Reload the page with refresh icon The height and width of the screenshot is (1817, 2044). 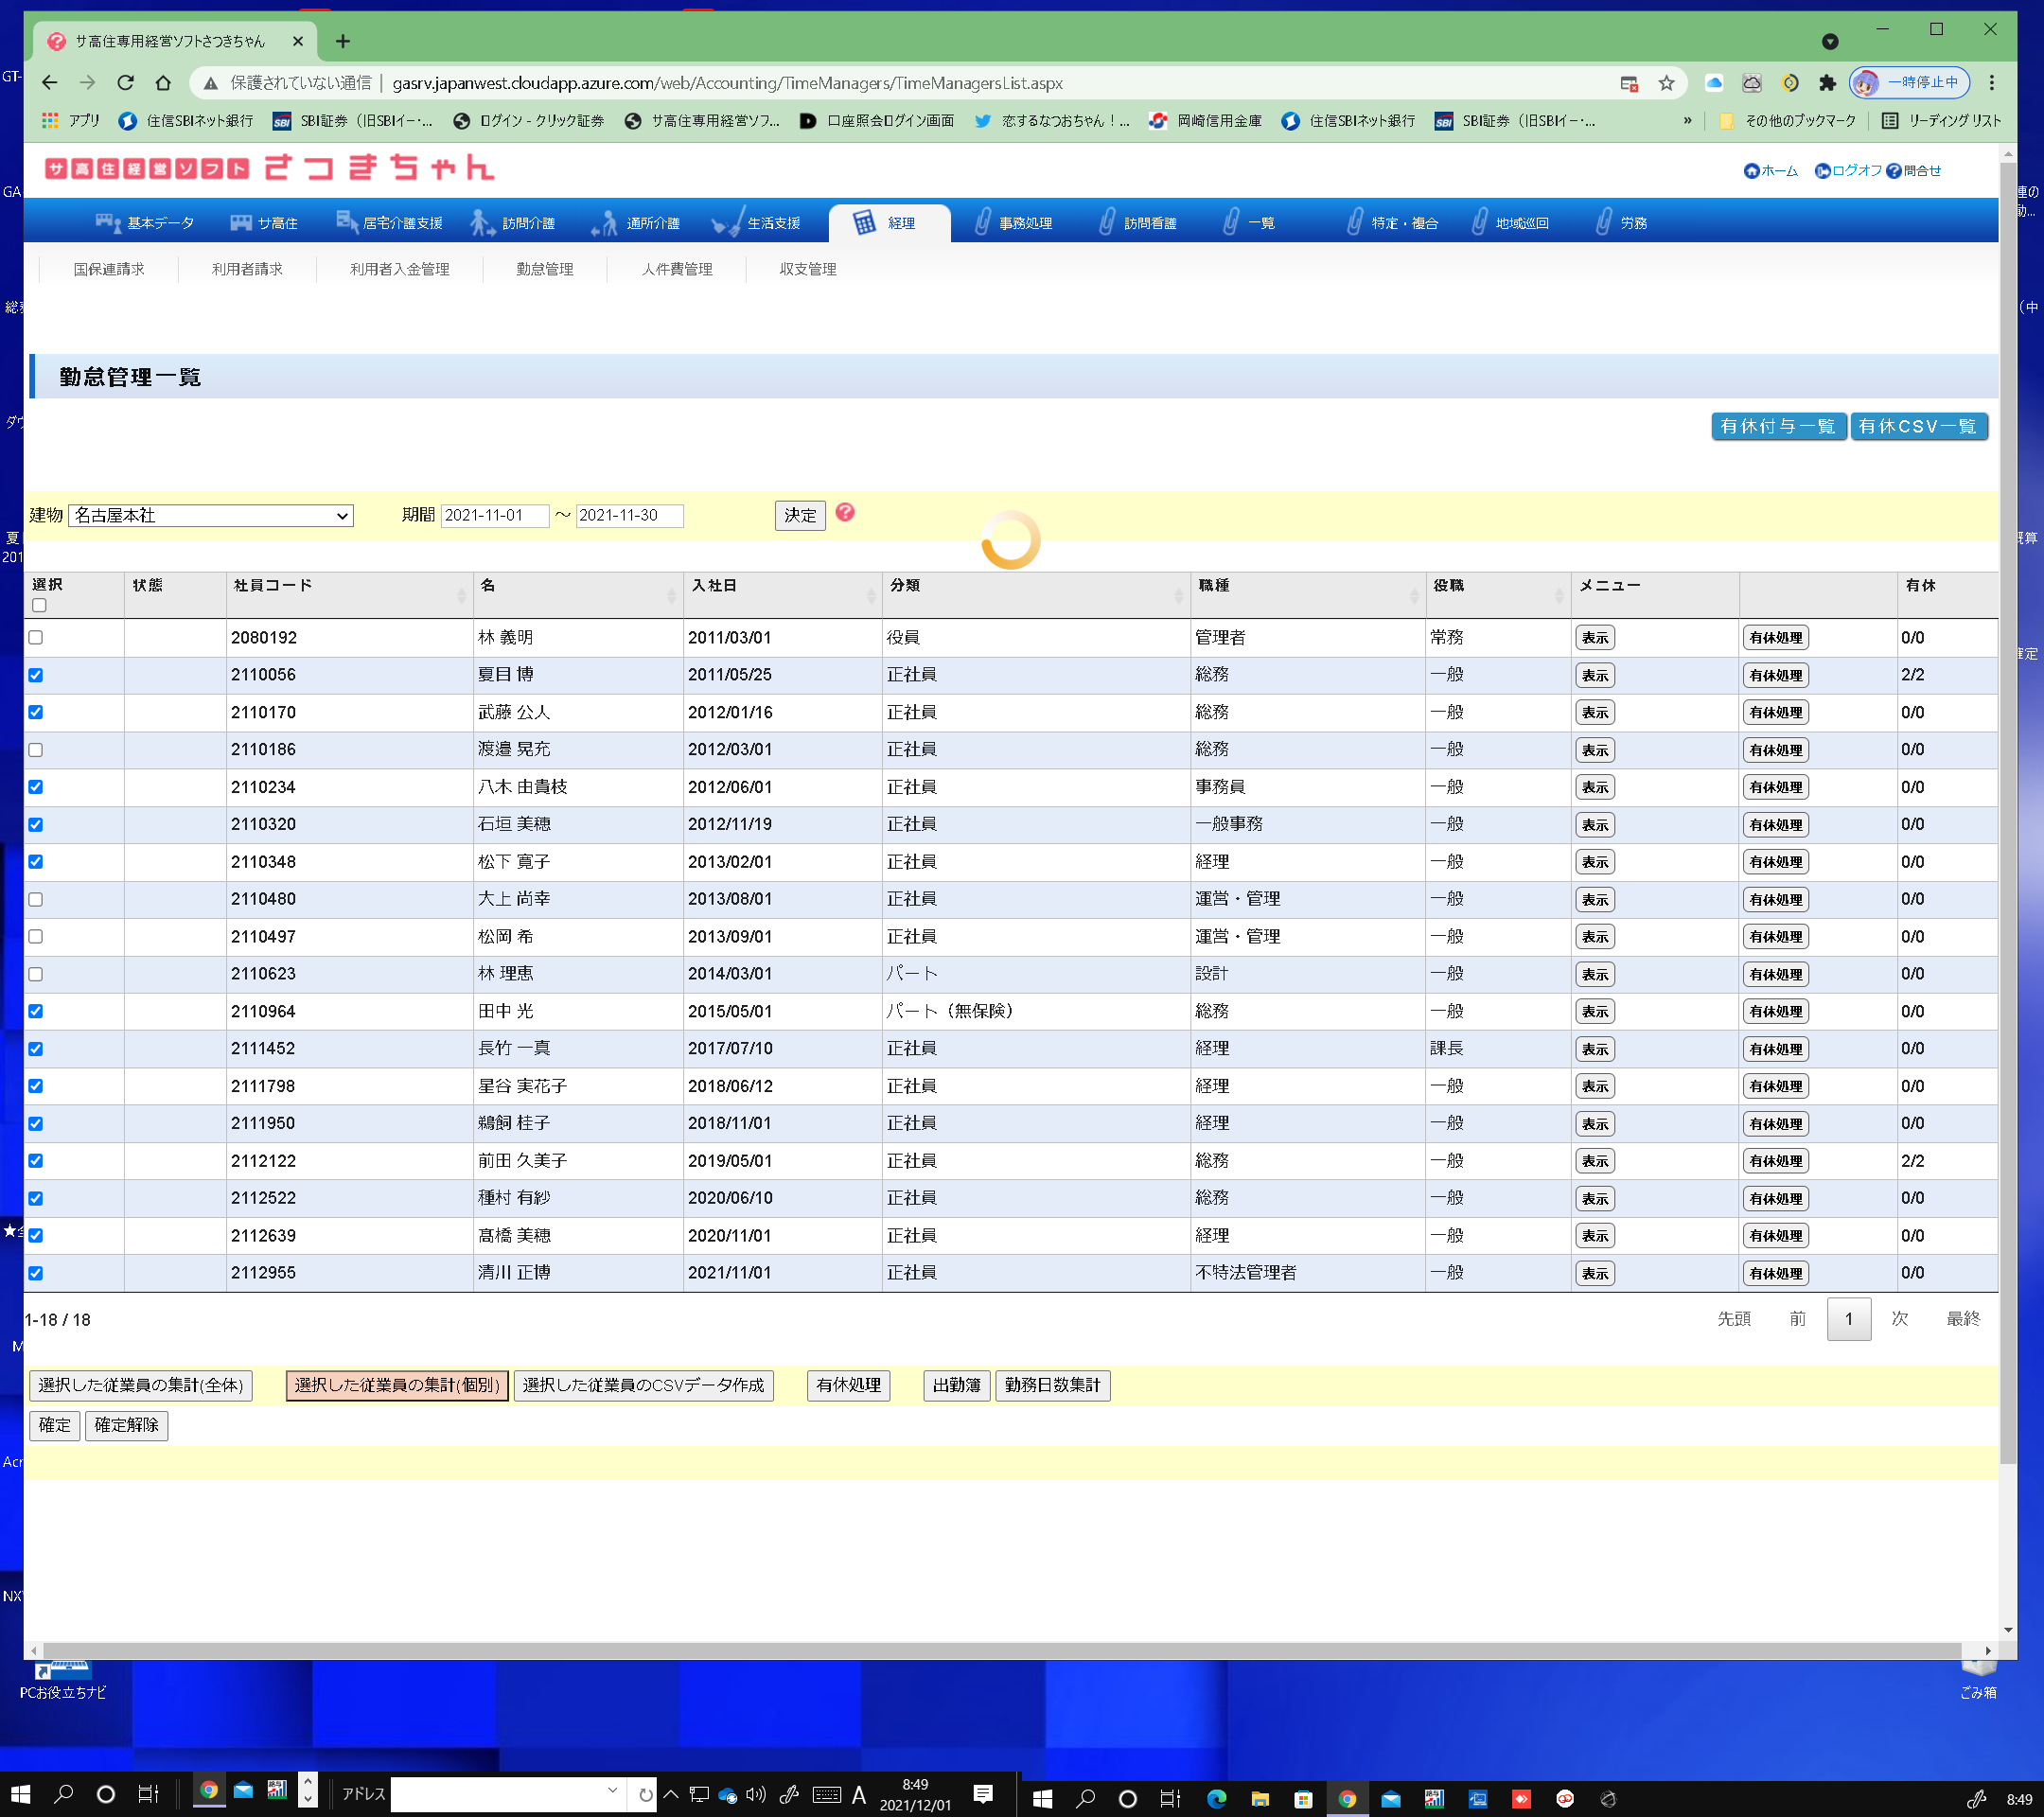[x=125, y=83]
